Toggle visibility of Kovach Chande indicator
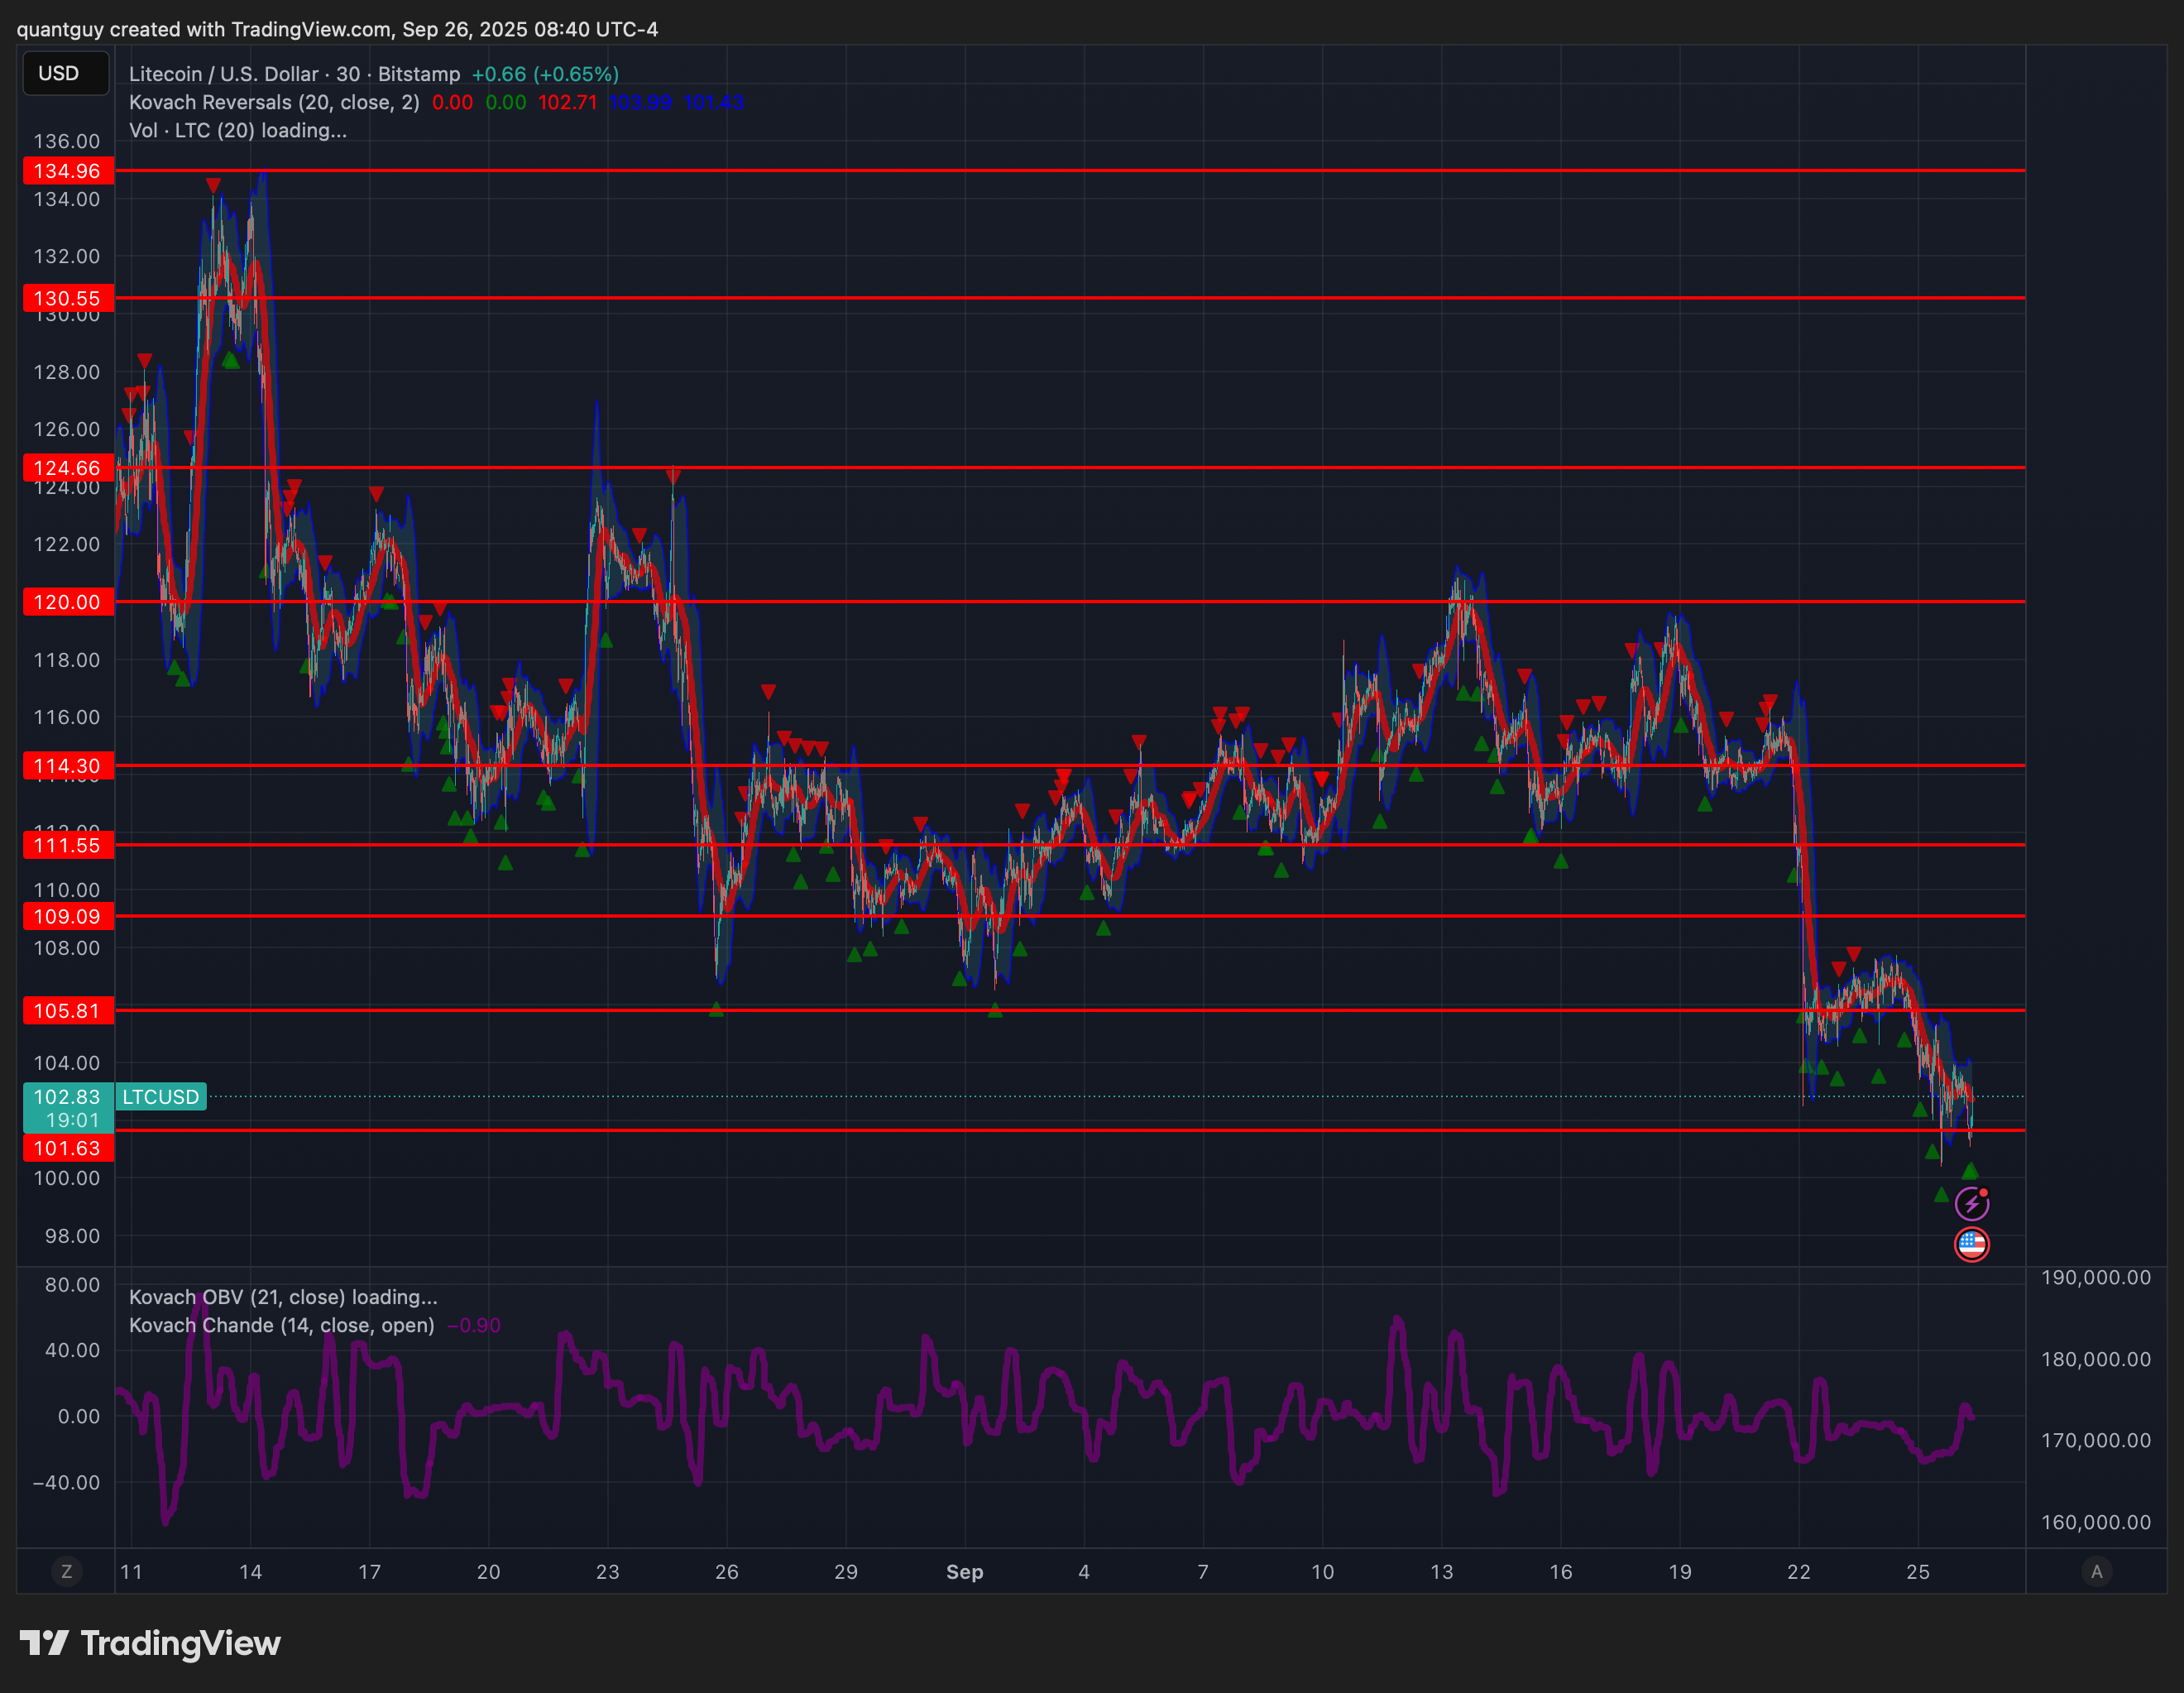2184x1693 pixels. point(283,1325)
